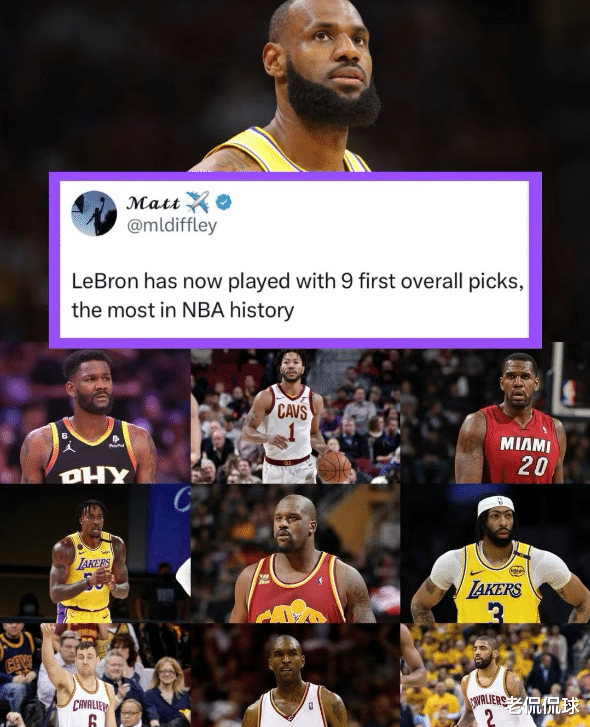Open the MIAMI number 20 photo
590x727 pixels.
[495, 413]
